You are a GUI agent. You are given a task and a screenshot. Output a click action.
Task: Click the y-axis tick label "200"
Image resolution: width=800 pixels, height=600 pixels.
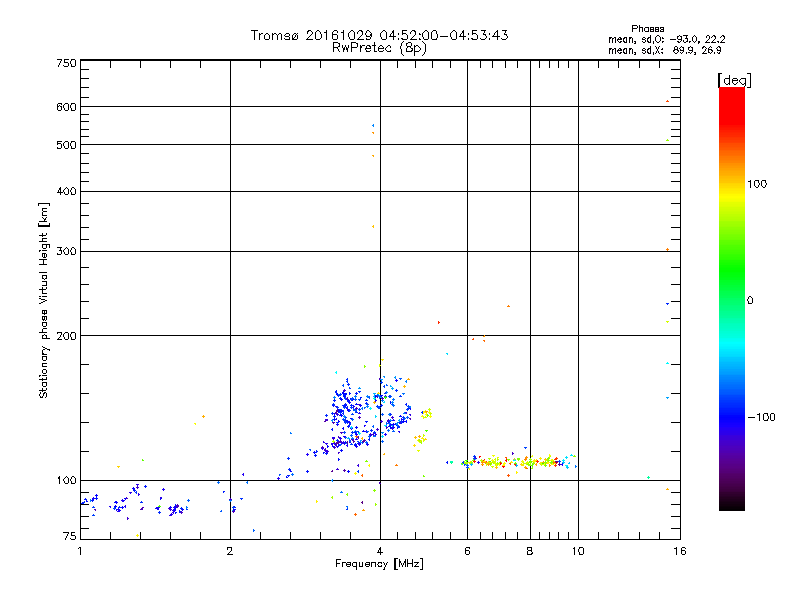point(66,336)
